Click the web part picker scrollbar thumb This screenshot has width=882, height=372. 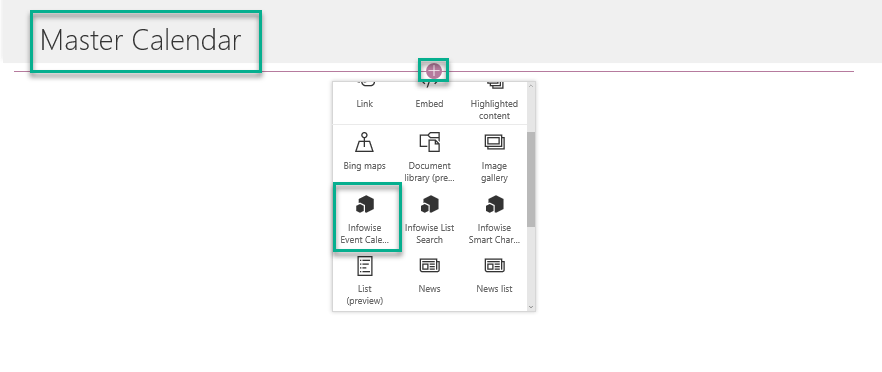coord(531,180)
